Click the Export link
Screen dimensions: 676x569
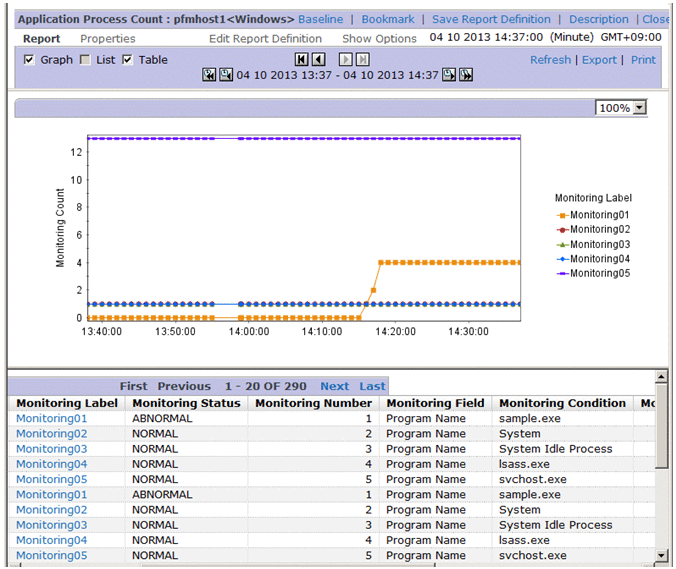599,60
